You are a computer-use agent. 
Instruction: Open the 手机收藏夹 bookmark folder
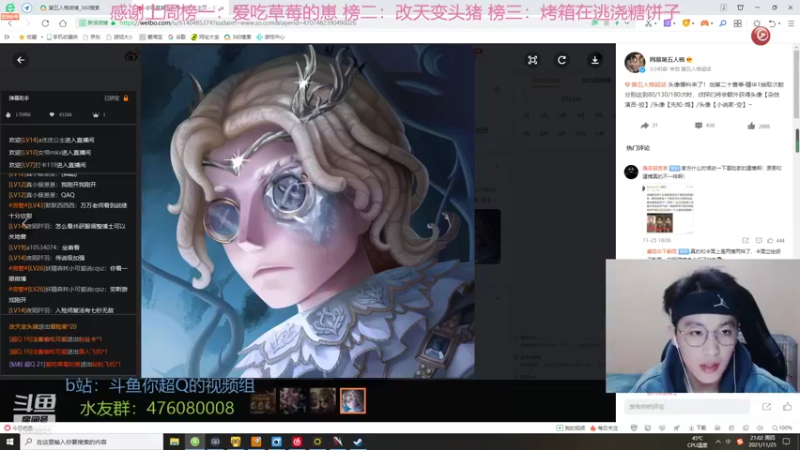(x=62, y=37)
